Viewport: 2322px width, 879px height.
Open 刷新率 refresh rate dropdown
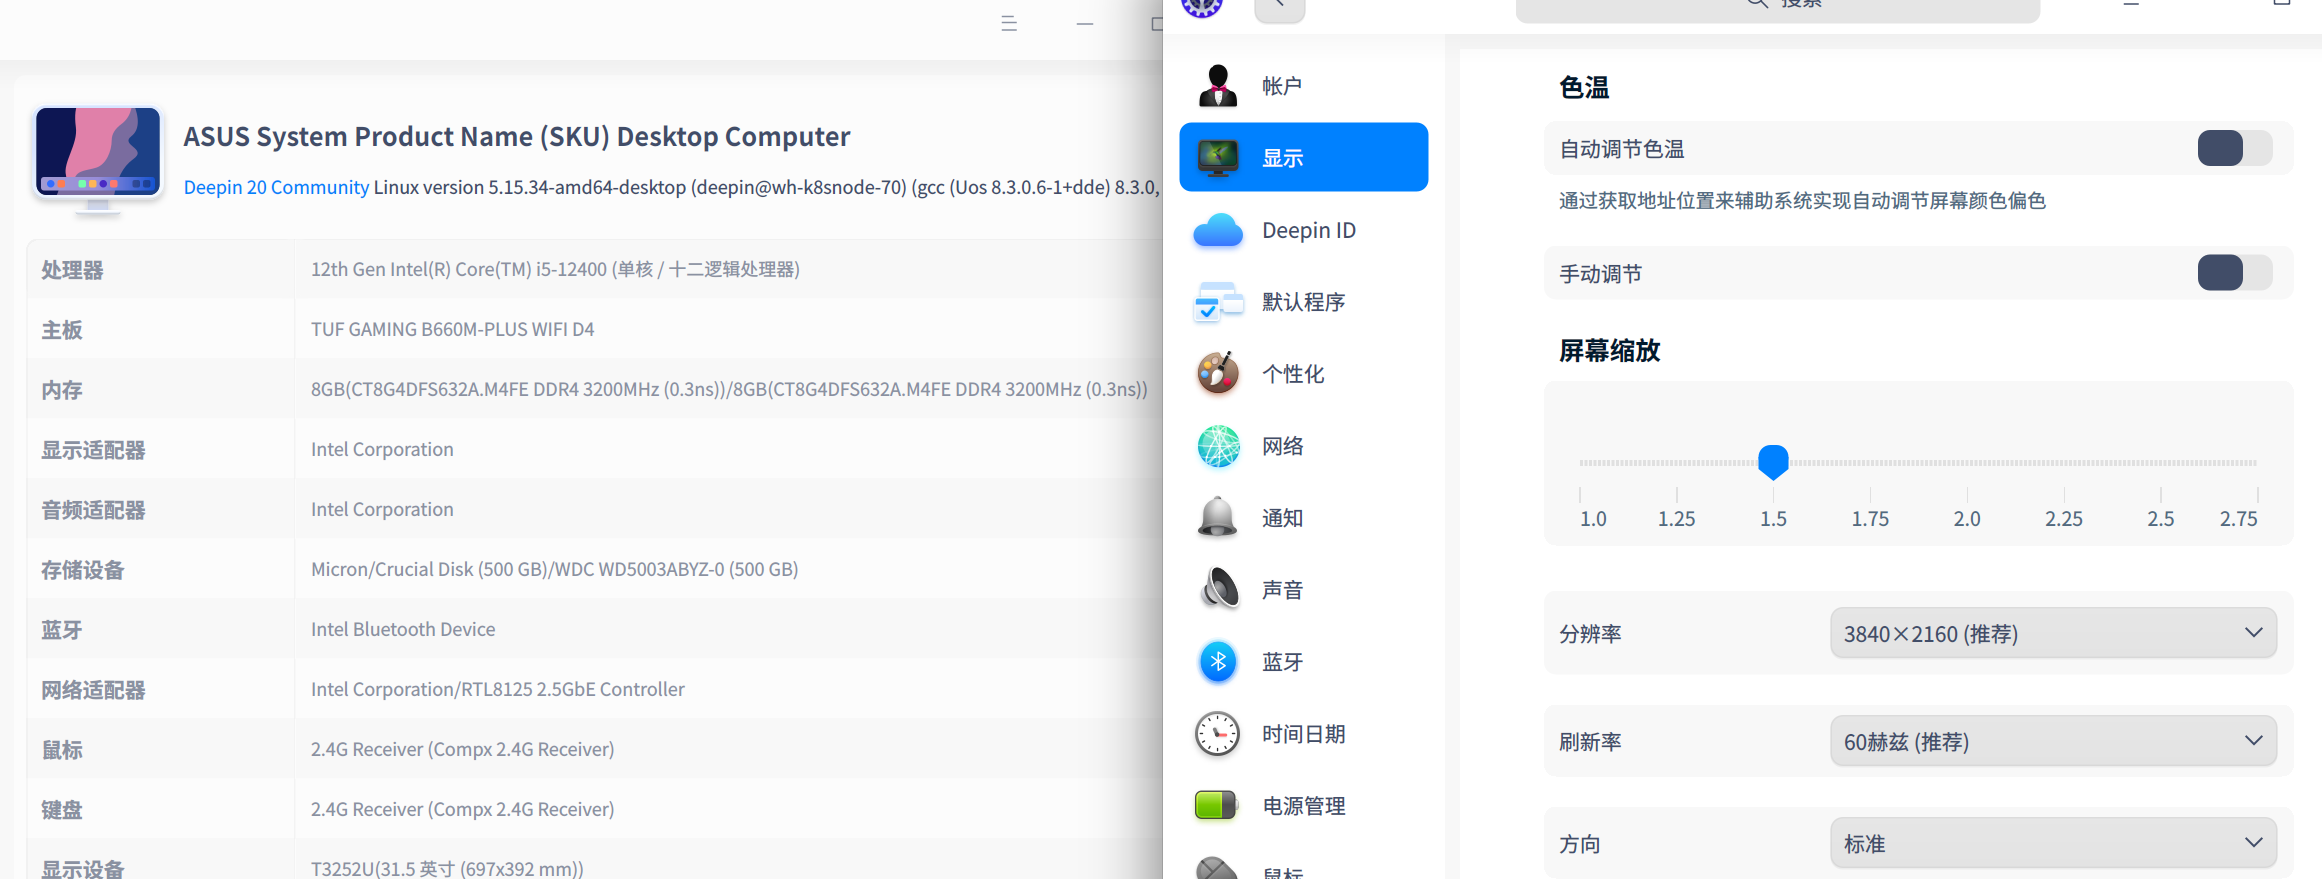pyautogui.click(x=2053, y=741)
